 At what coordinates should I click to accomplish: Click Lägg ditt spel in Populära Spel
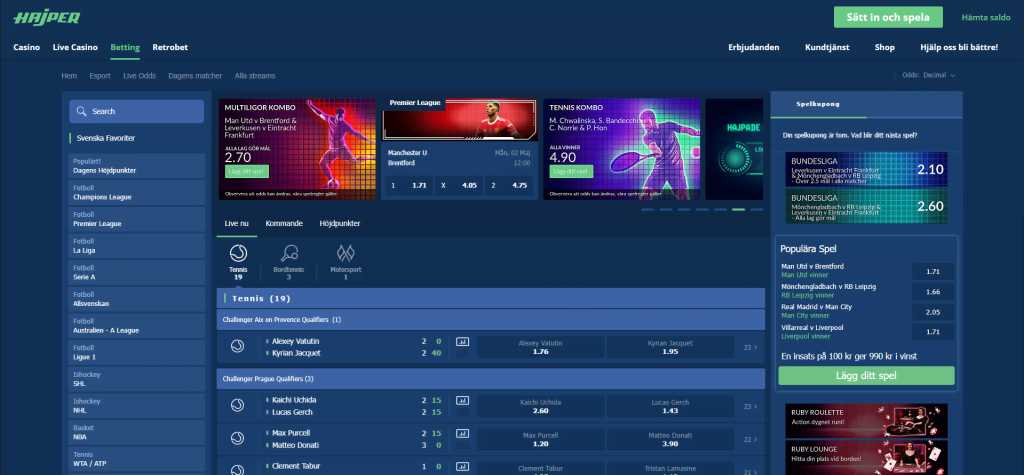tap(866, 376)
